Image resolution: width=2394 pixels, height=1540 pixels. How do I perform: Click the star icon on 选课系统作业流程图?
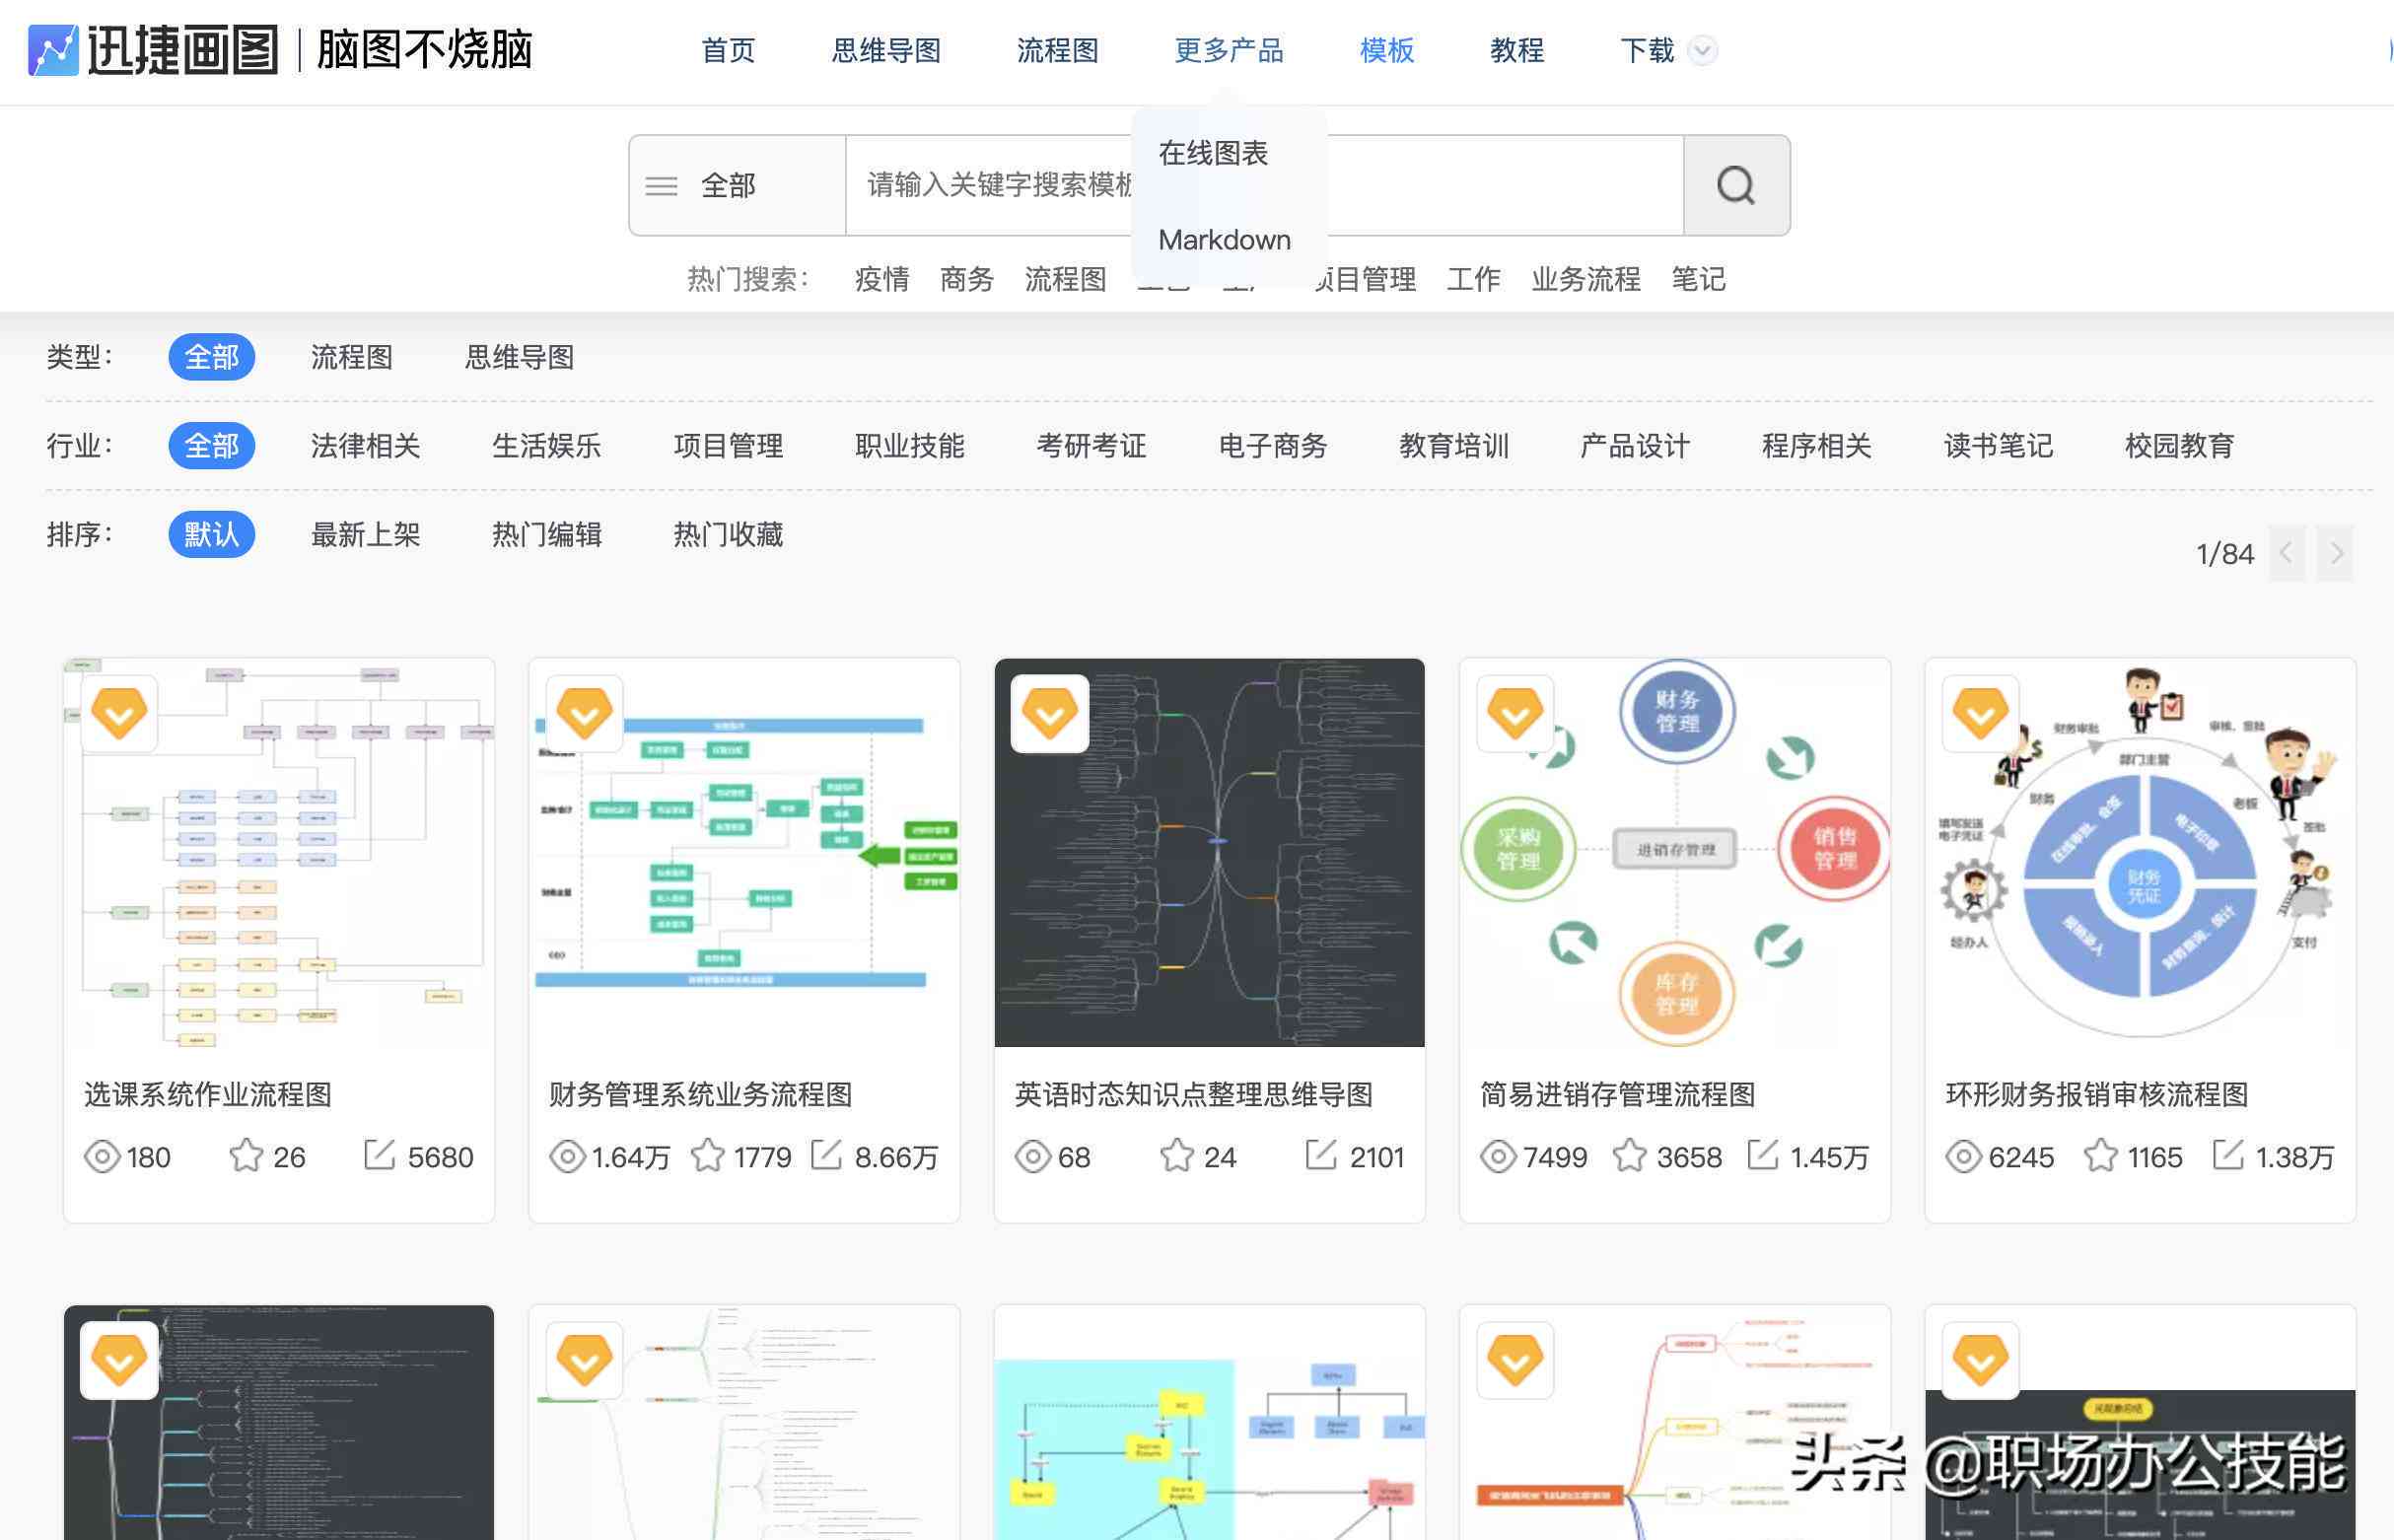coord(246,1156)
